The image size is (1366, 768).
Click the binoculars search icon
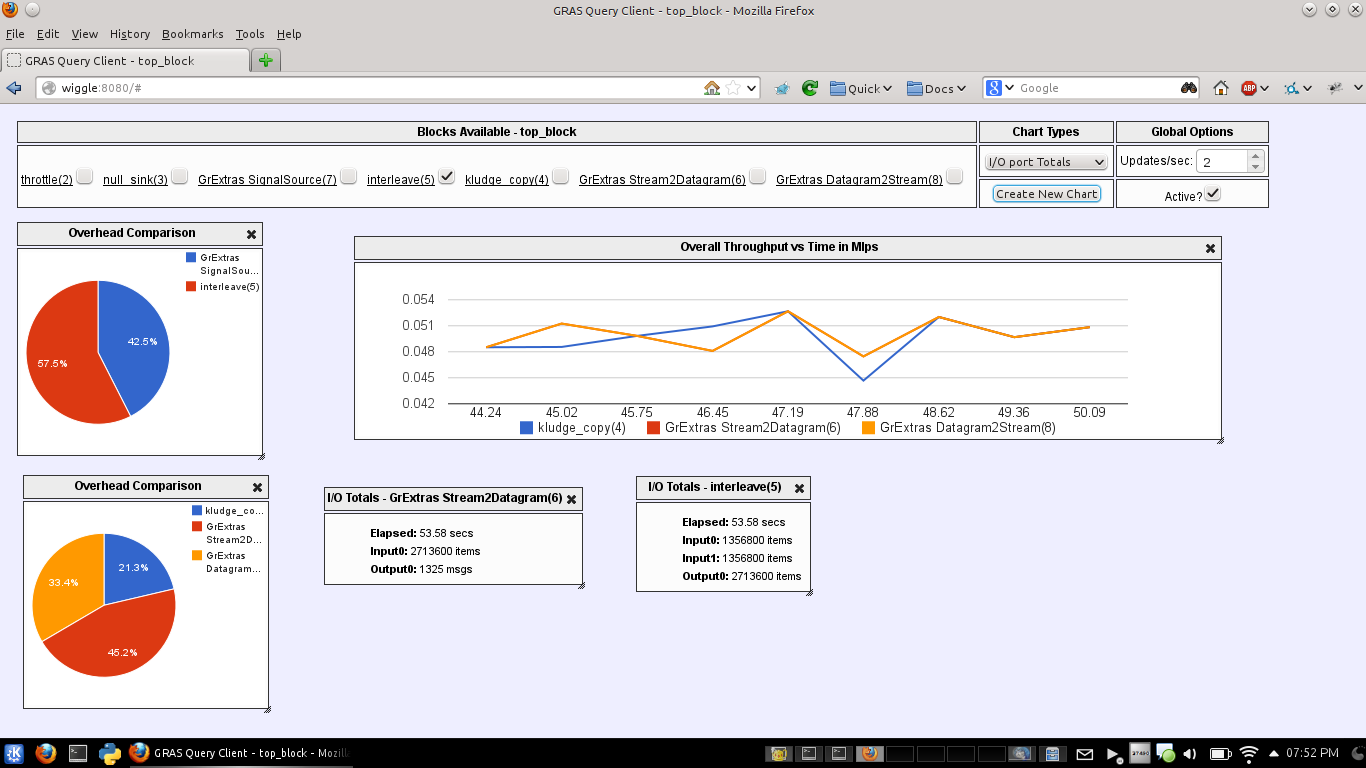tap(1189, 88)
